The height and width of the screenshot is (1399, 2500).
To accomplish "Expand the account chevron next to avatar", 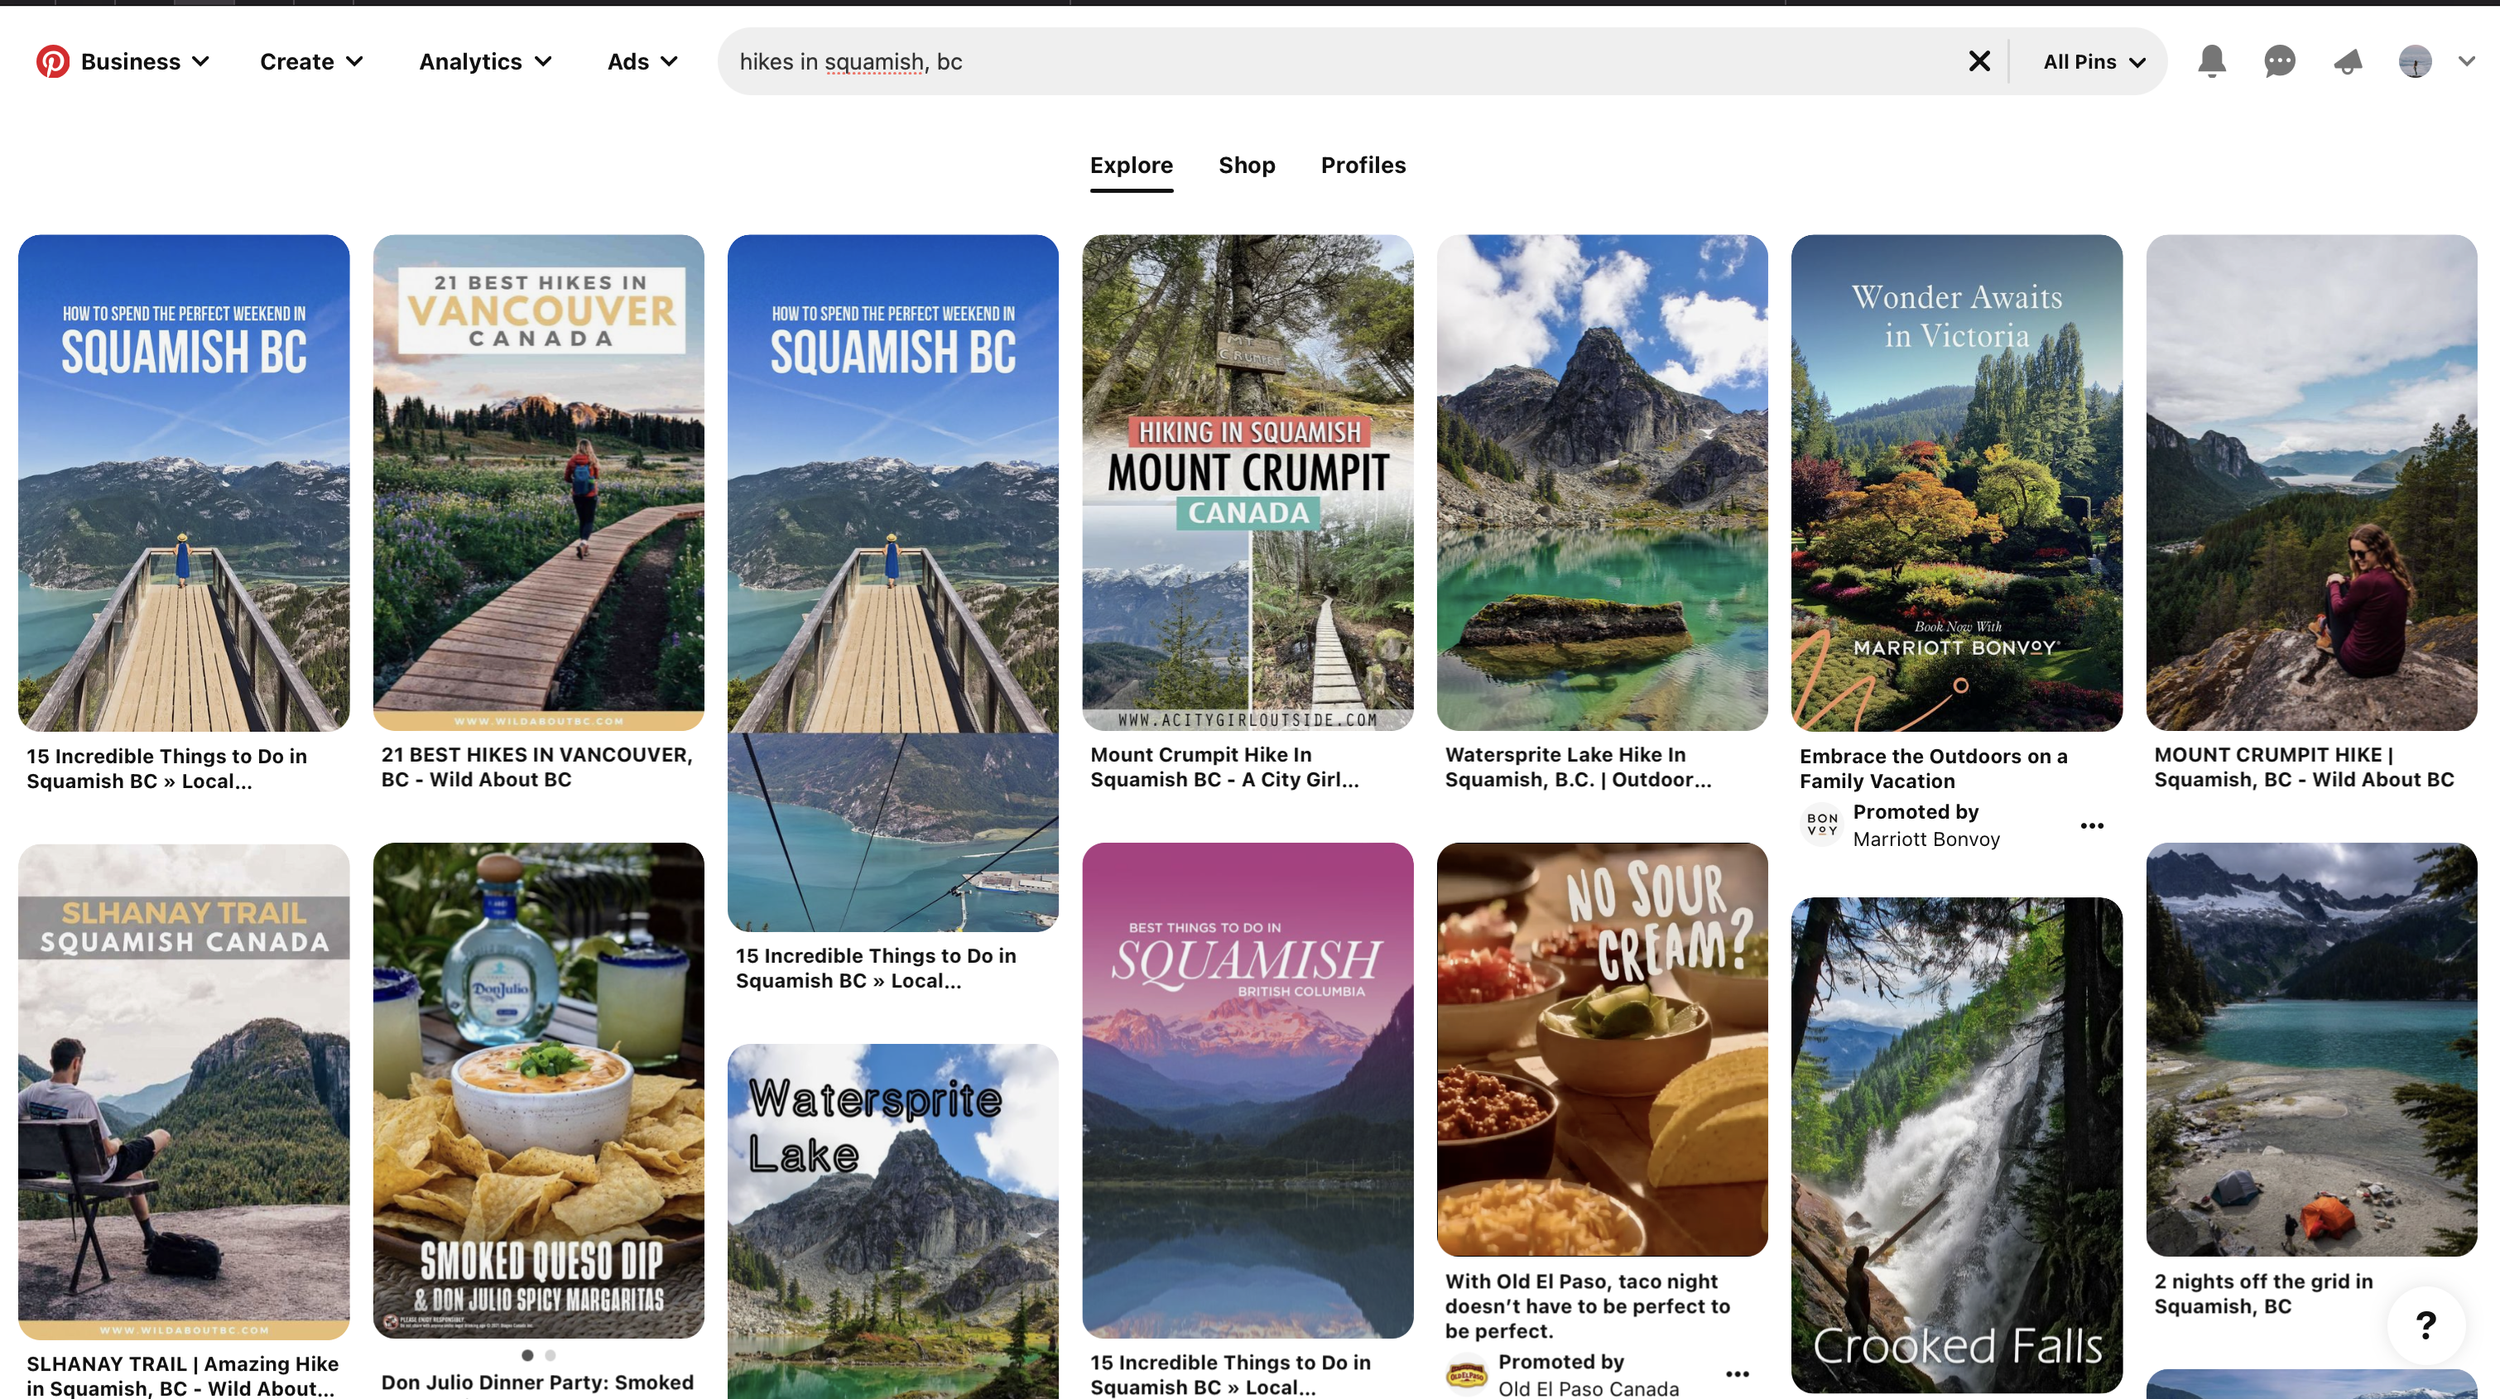I will [2466, 62].
